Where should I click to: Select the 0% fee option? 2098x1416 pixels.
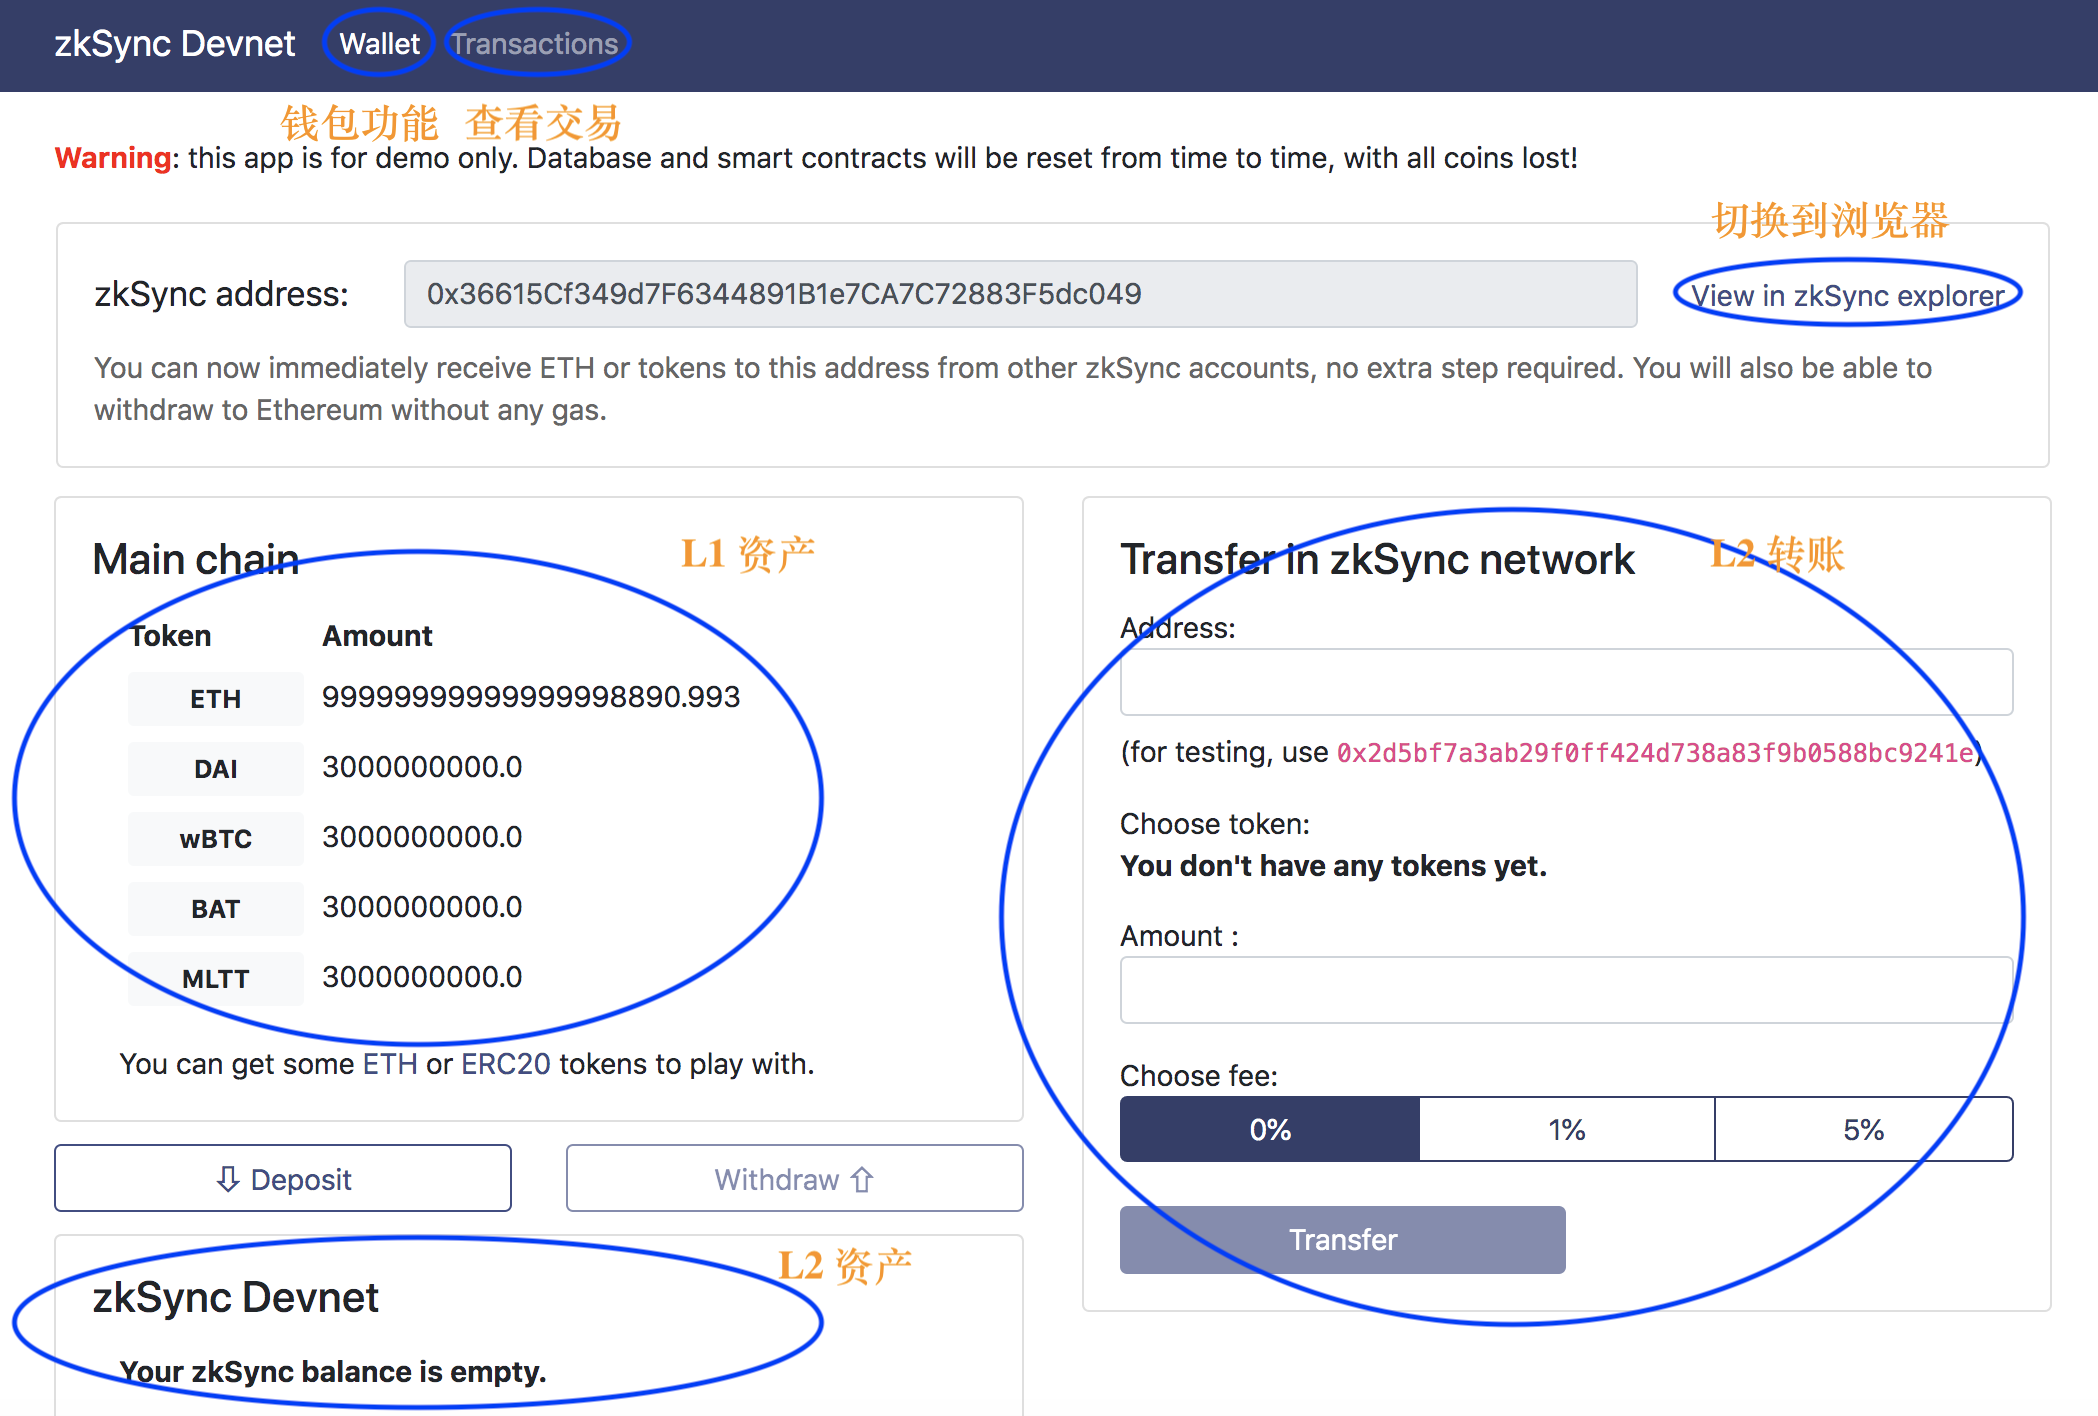point(1269,1130)
